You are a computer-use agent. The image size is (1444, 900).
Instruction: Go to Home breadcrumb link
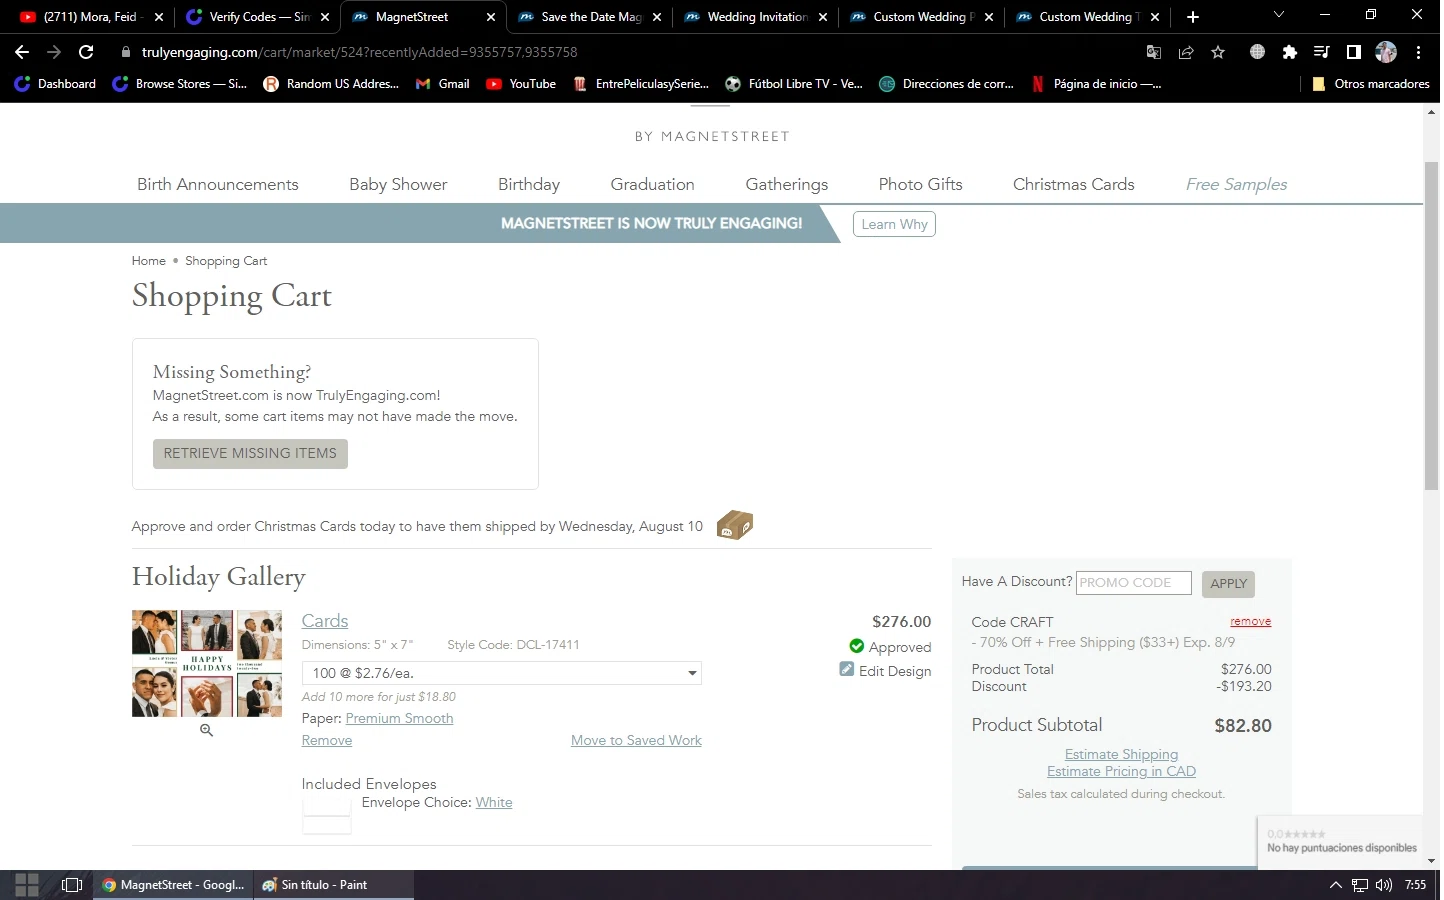point(149,261)
